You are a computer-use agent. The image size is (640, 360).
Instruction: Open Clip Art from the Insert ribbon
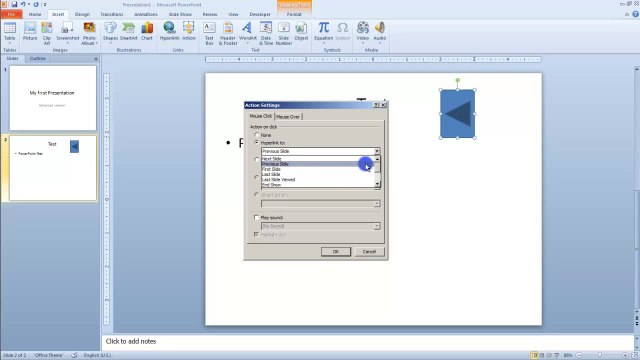coord(47,33)
